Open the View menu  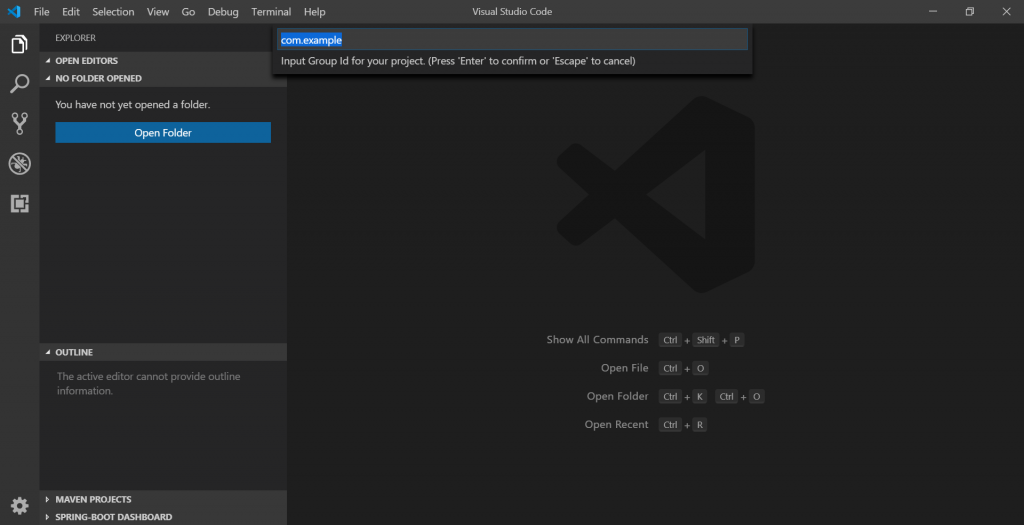pyautogui.click(x=157, y=12)
